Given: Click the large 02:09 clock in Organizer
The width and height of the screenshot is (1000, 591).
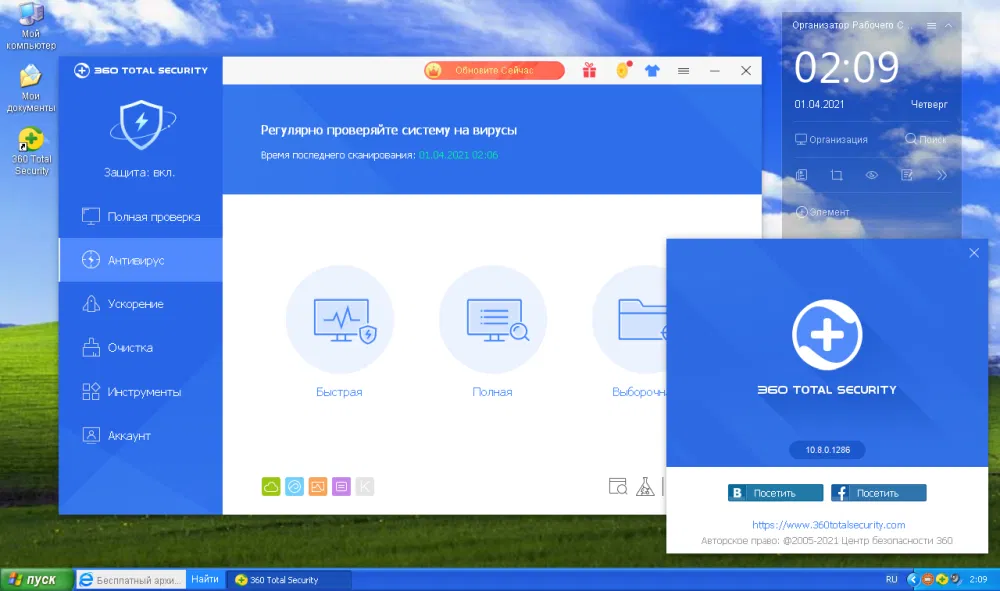Looking at the screenshot, I should coord(846,67).
